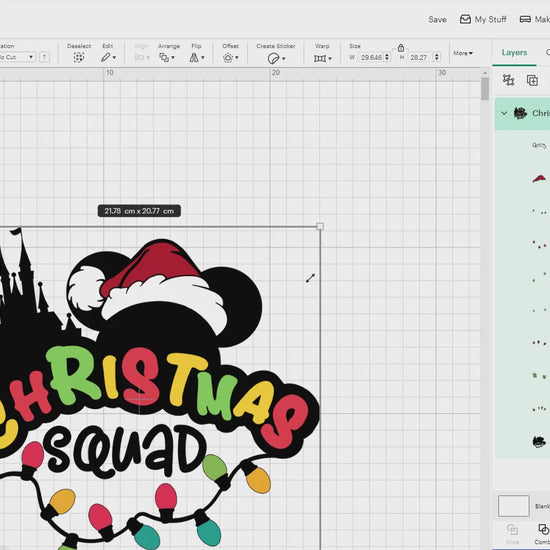Screen dimensions: 550x550
Task: Click the Height stepper arrows
Action: [x=437, y=57]
